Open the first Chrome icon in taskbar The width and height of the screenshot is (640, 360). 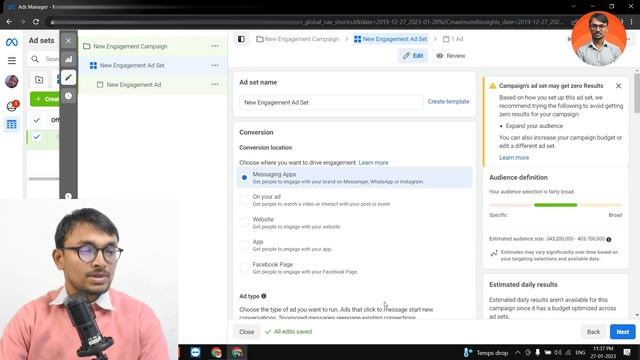tap(216, 352)
